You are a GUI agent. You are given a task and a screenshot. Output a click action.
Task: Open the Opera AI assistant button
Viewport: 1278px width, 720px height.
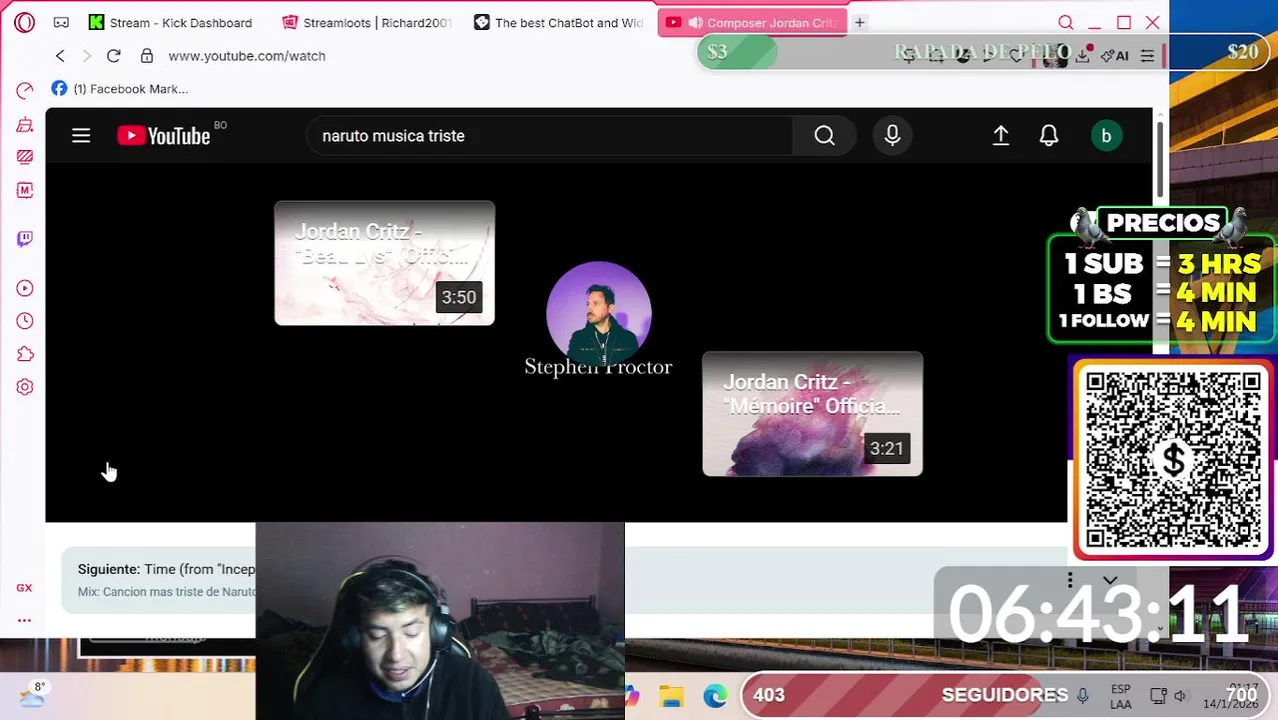click(x=1114, y=56)
